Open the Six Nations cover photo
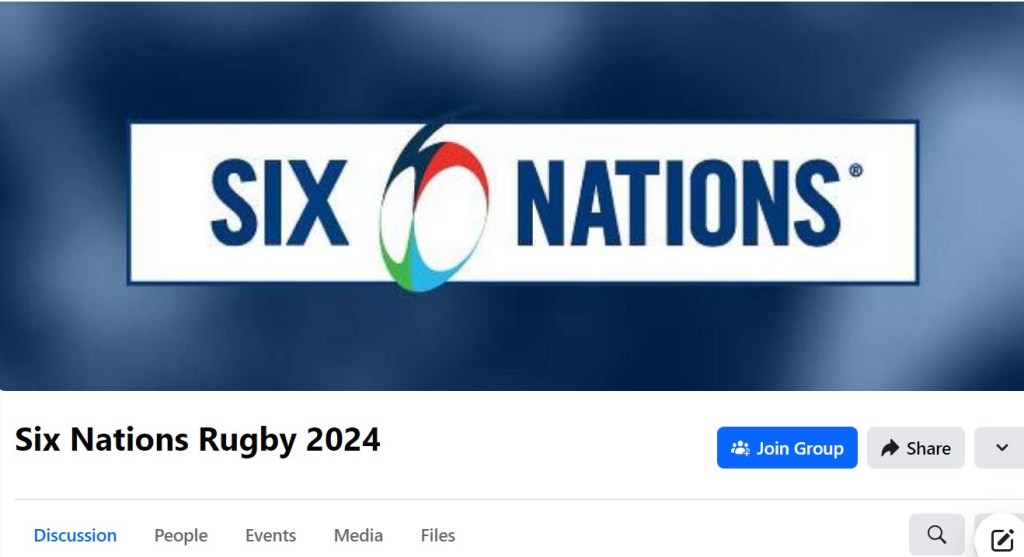 tap(512, 196)
